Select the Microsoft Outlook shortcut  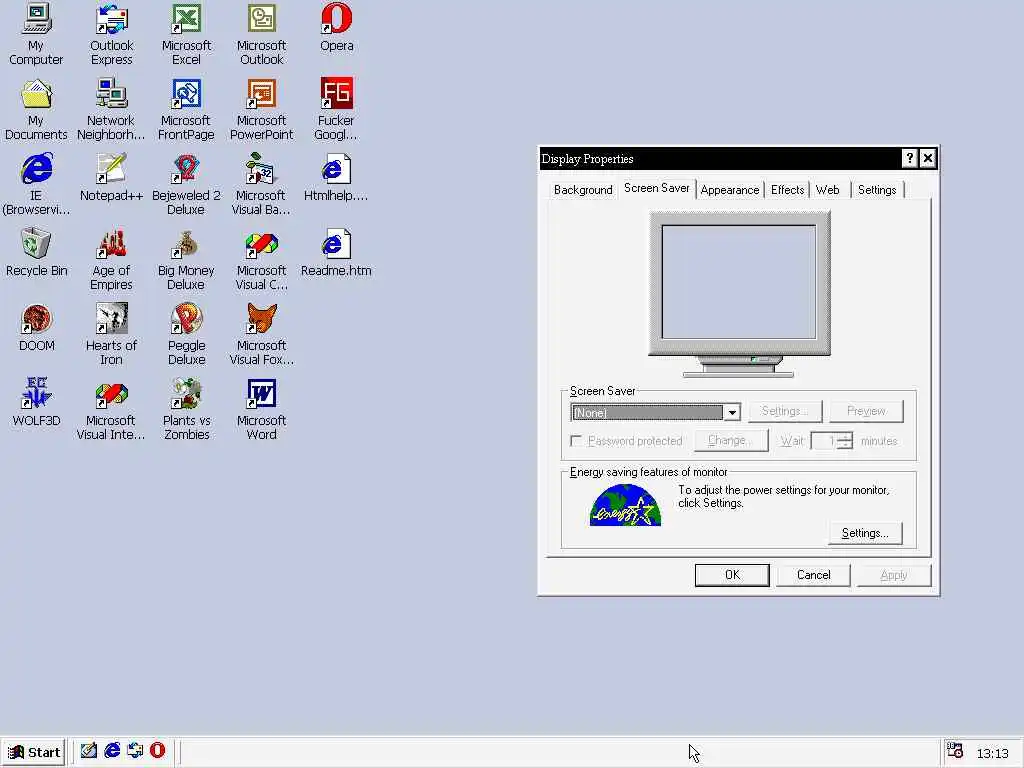coord(261,34)
